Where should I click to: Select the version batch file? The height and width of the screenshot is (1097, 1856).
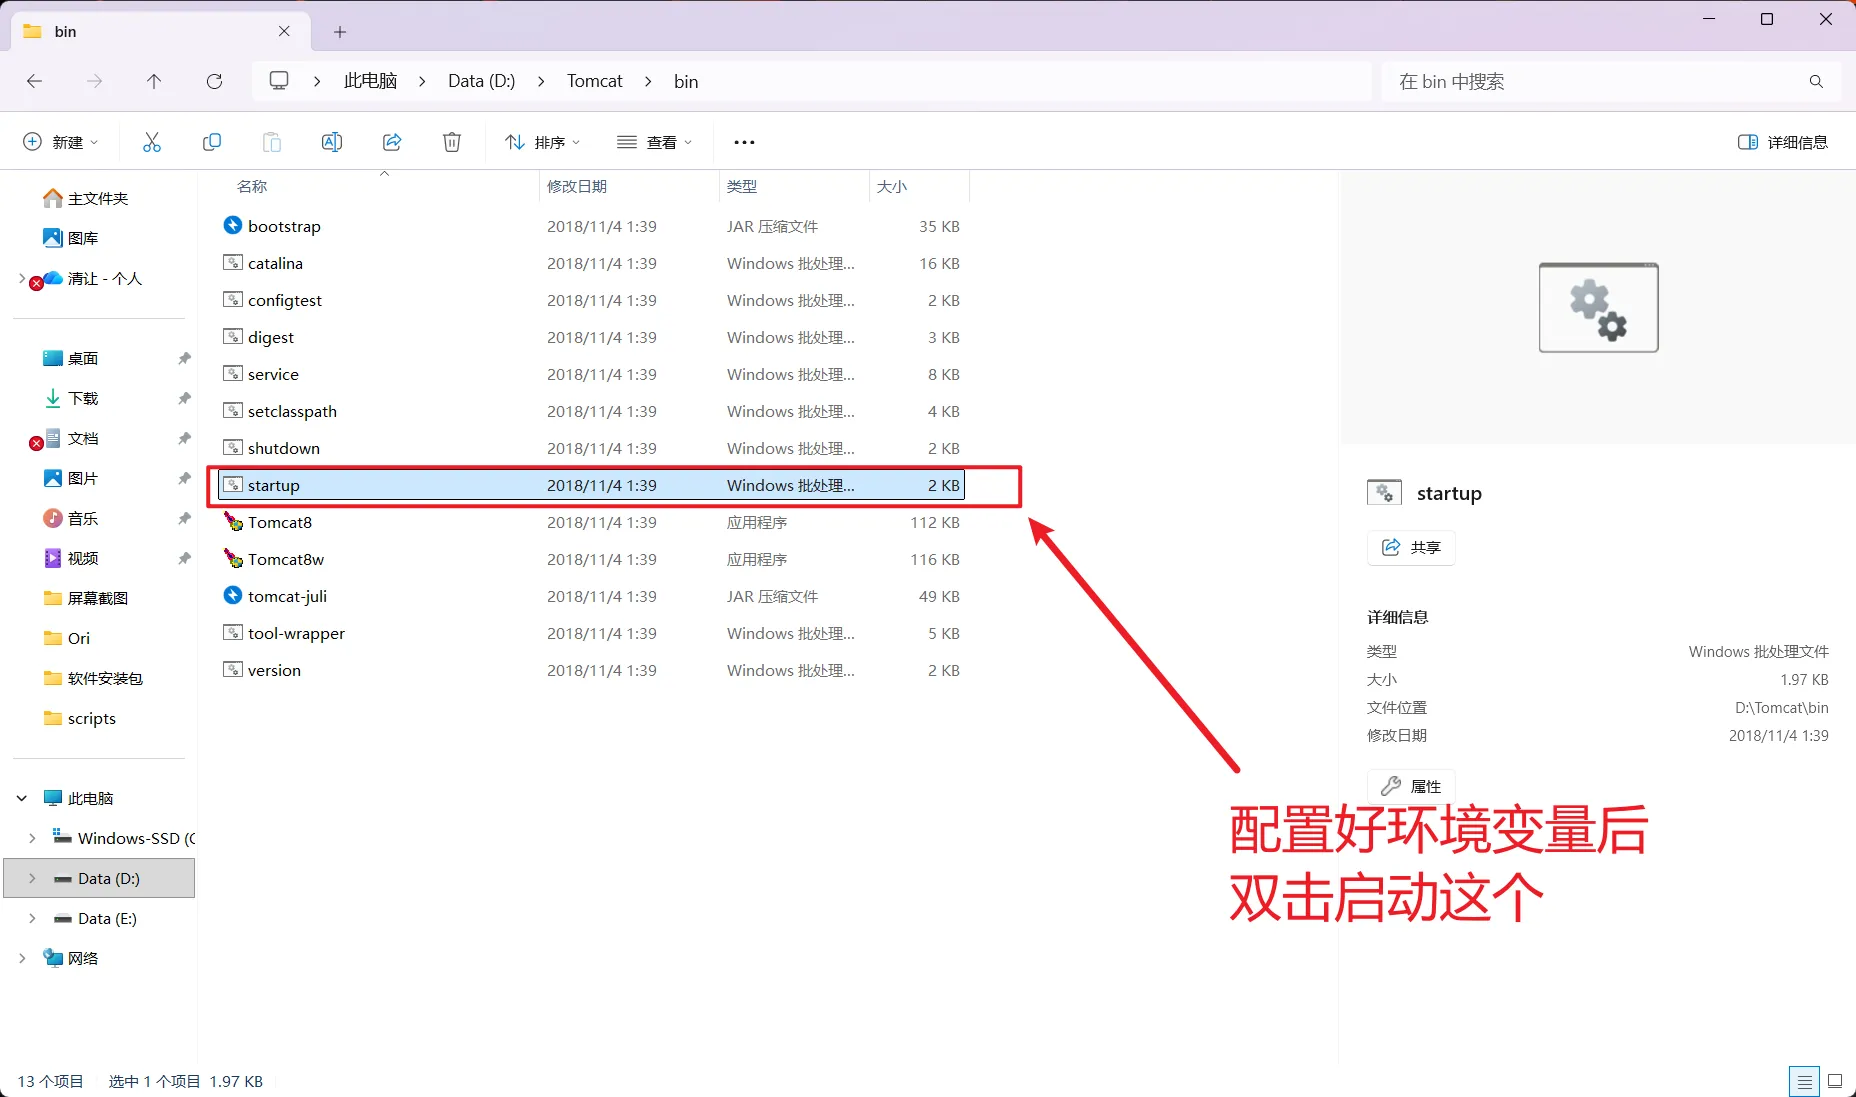591,670
